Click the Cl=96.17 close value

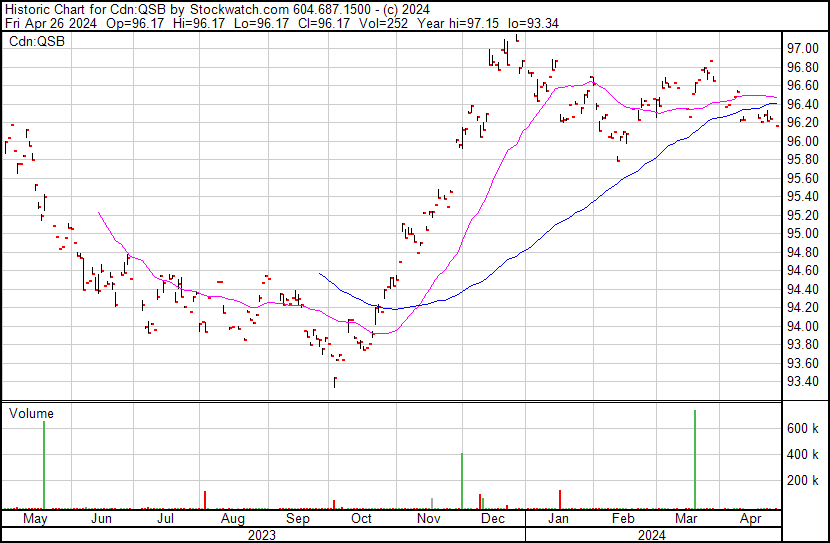pyautogui.click(x=323, y=23)
